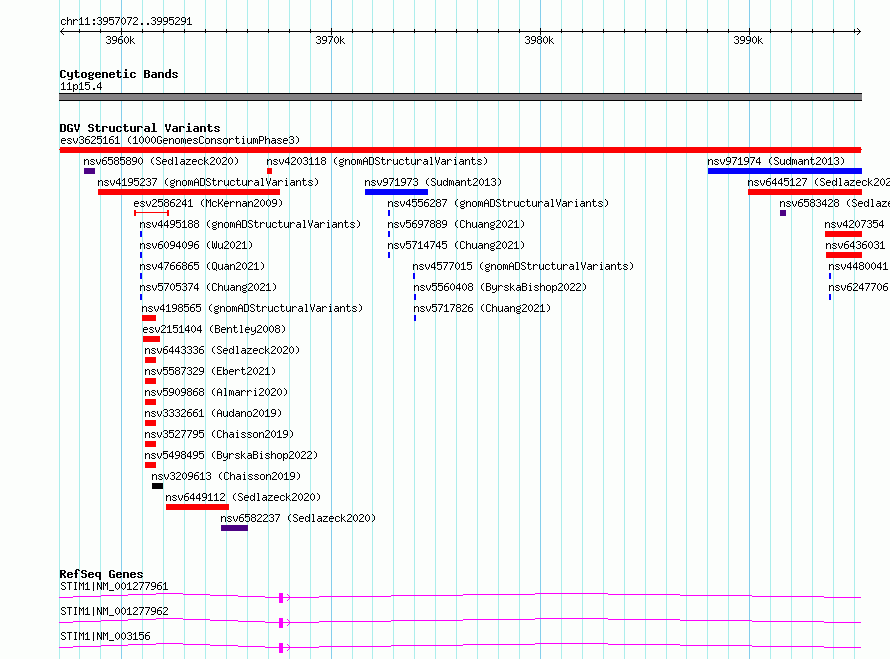This screenshot has width=890, height=659.
Task: Click the blue nsv971974 variant bar
Action: [784, 171]
